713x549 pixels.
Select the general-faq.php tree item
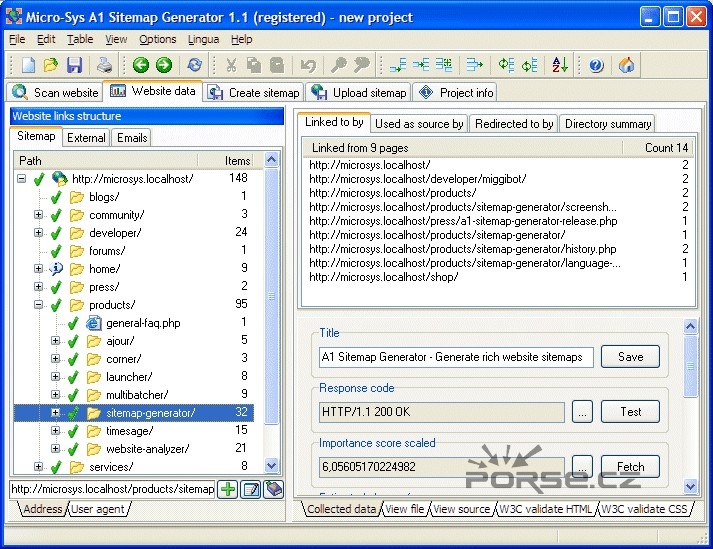click(x=143, y=323)
